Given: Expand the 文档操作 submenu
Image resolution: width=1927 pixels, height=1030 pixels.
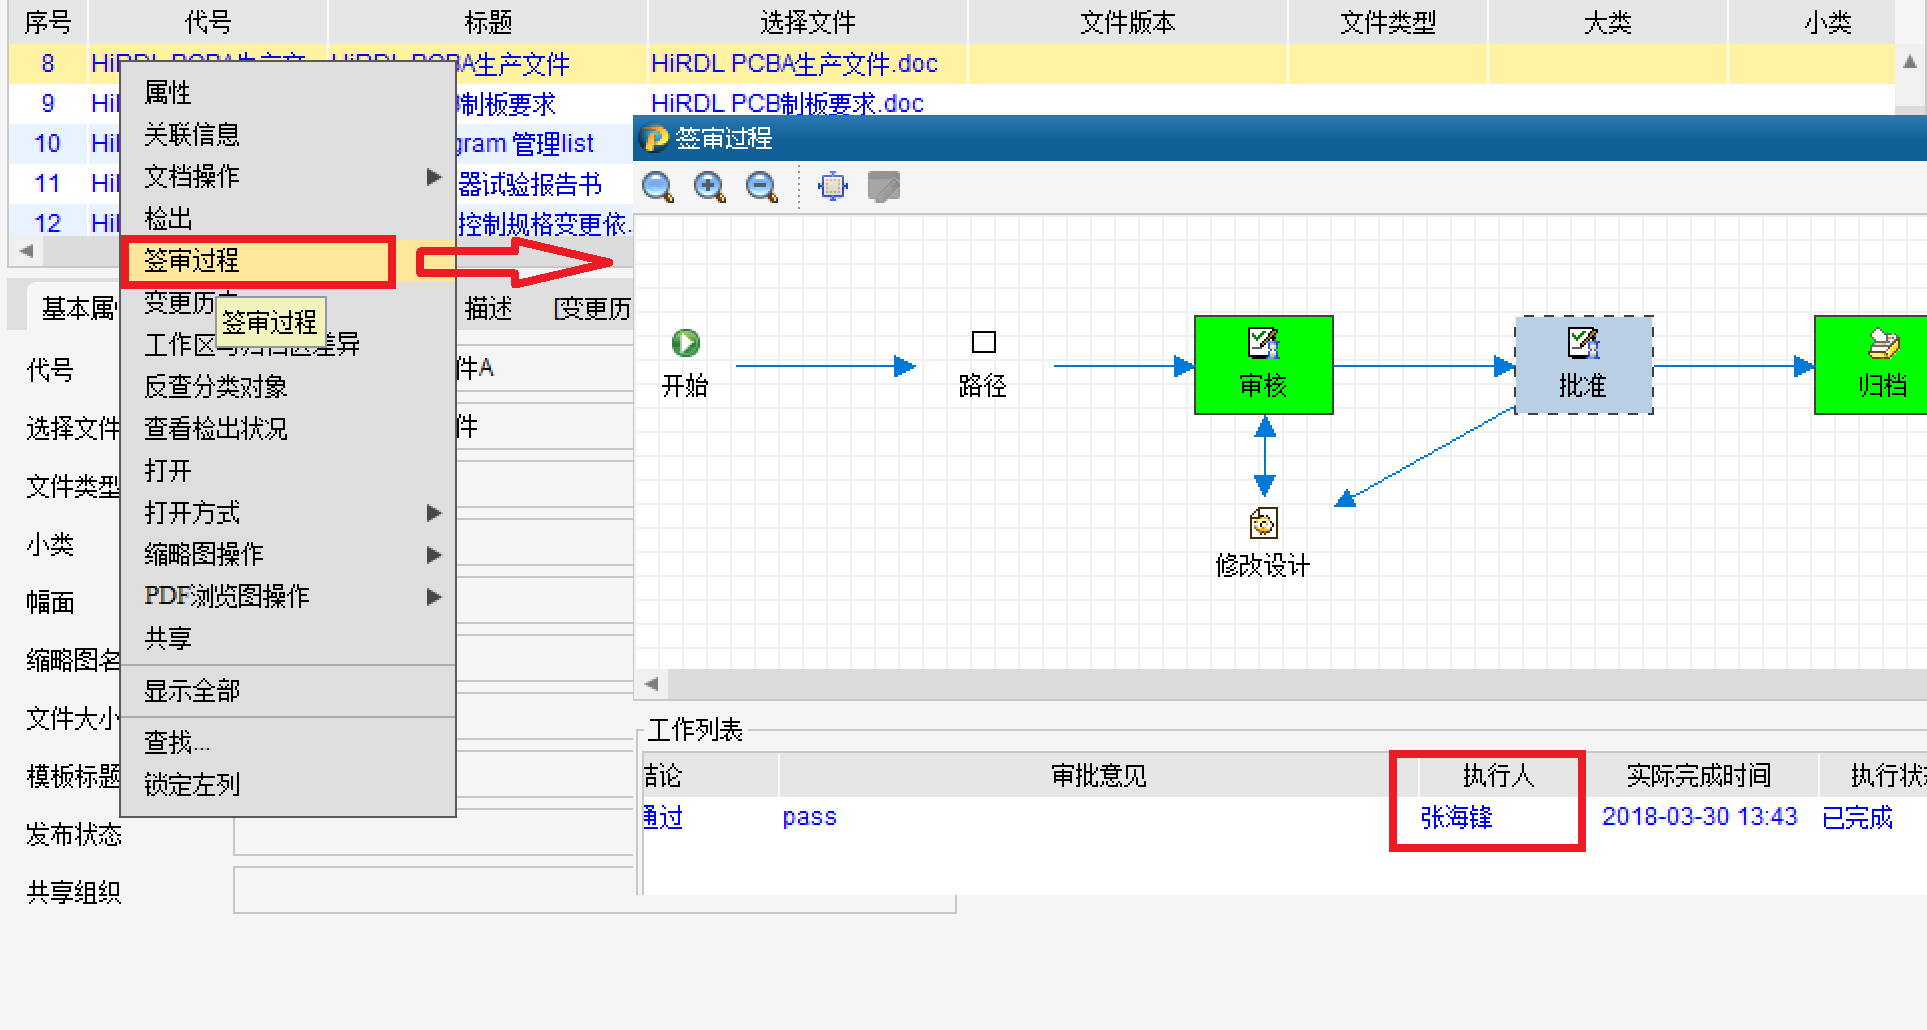Looking at the screenshot, I should (288, 177).
